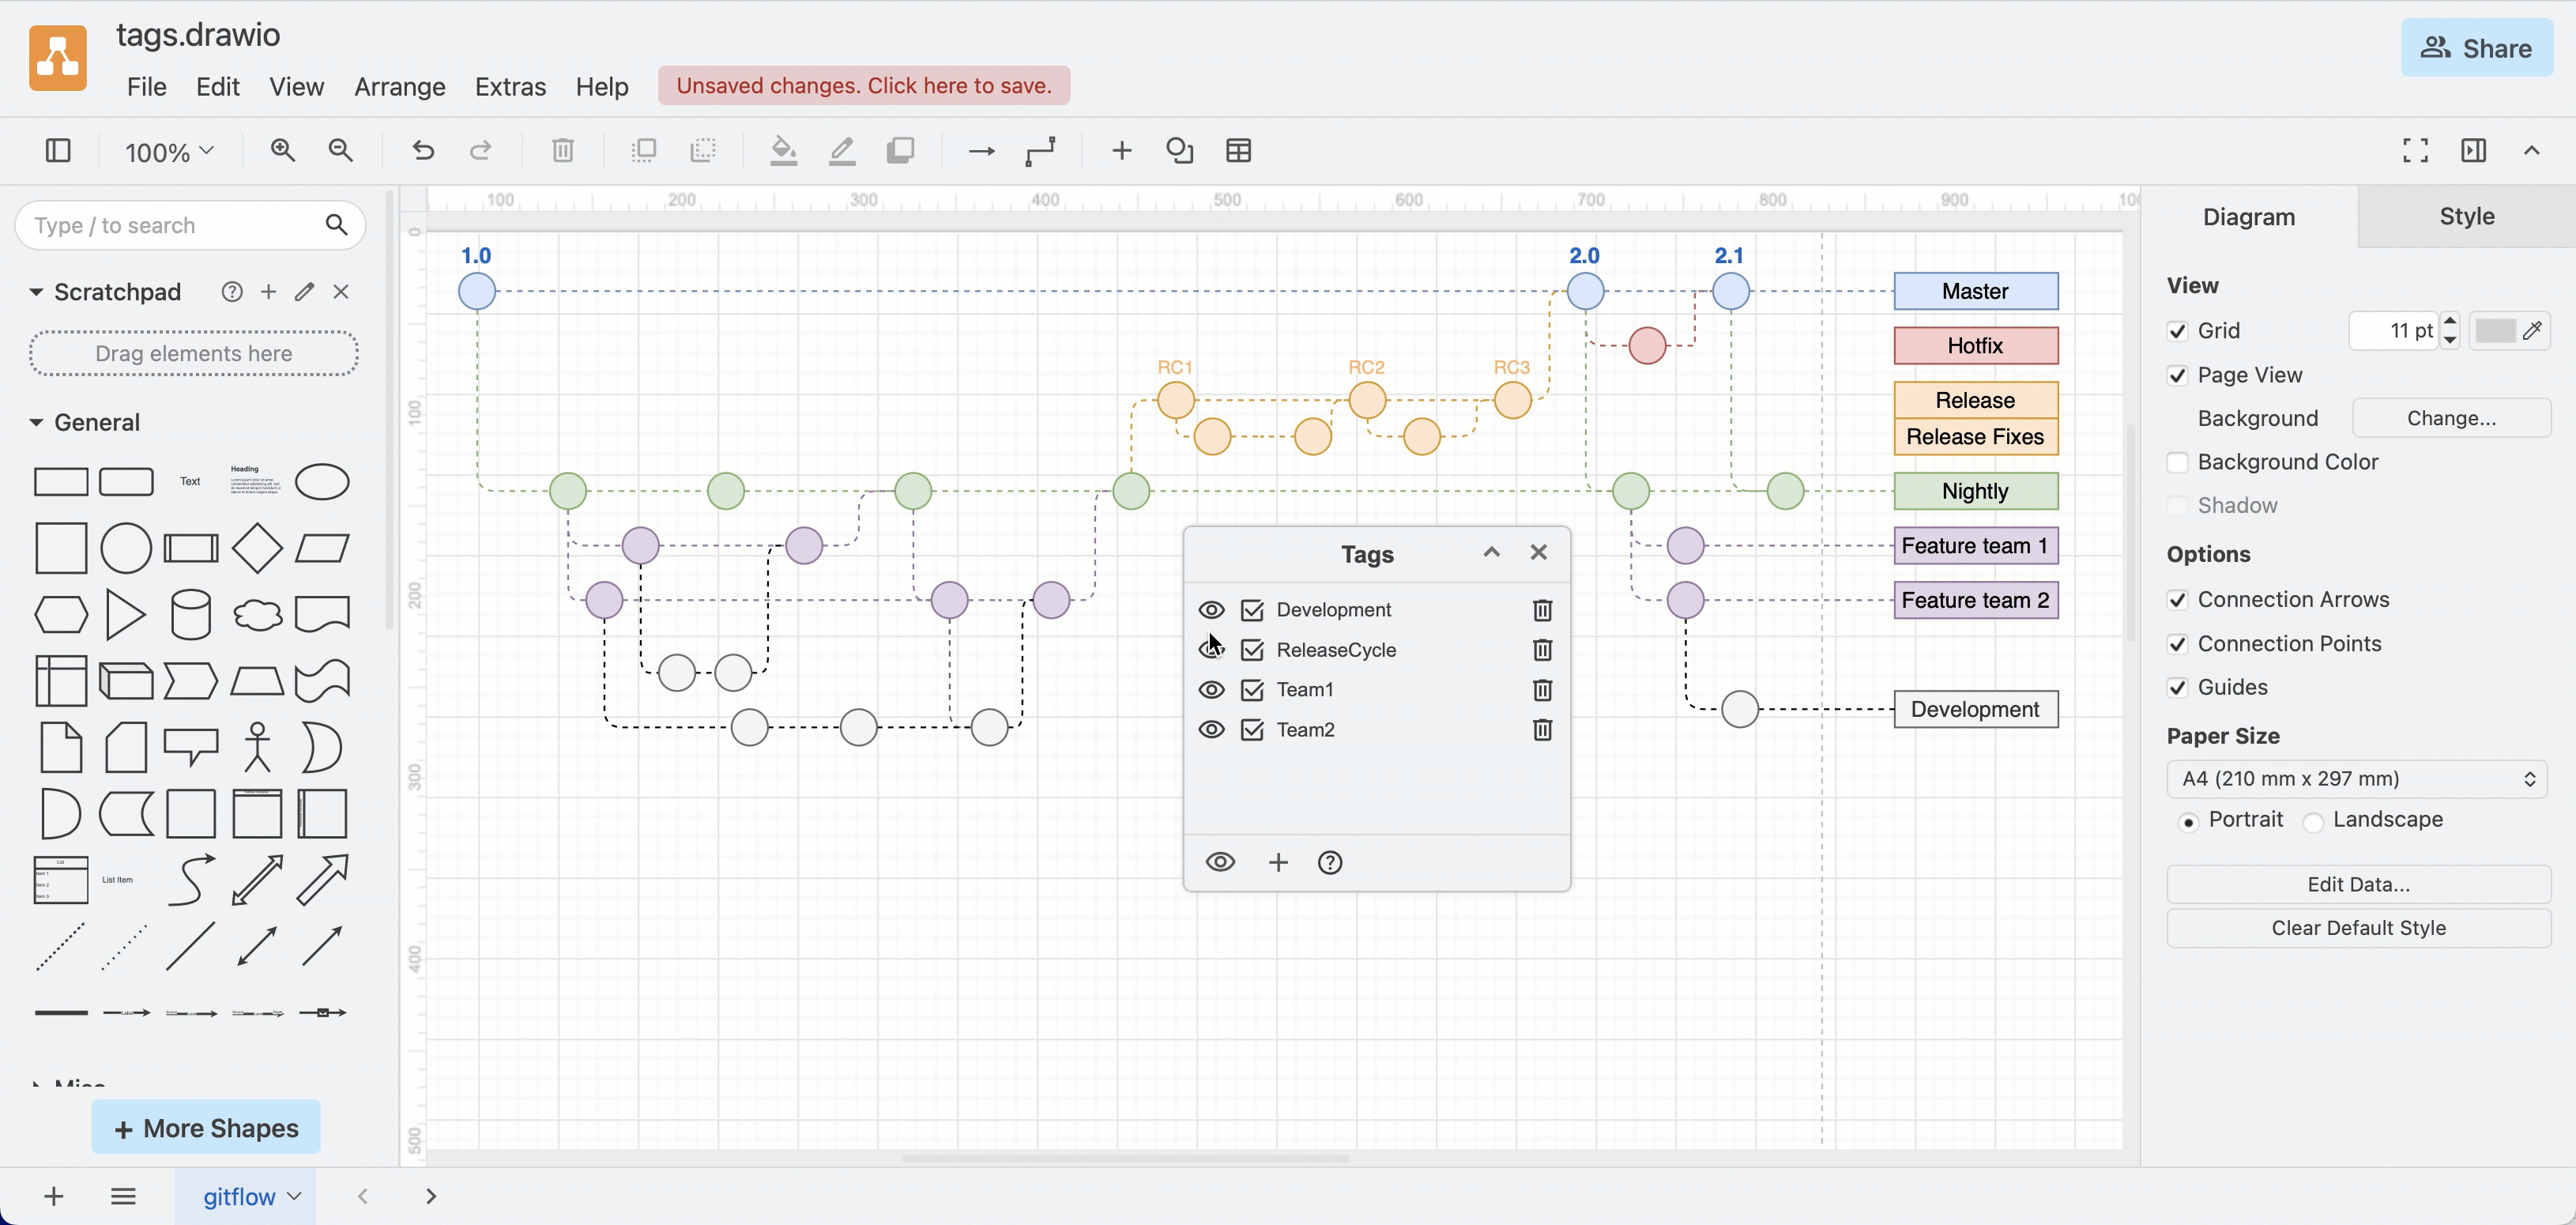2576x1225 pixels.
Task: Click the waypoints connector style icon
Action: (x=1040, y=151)
